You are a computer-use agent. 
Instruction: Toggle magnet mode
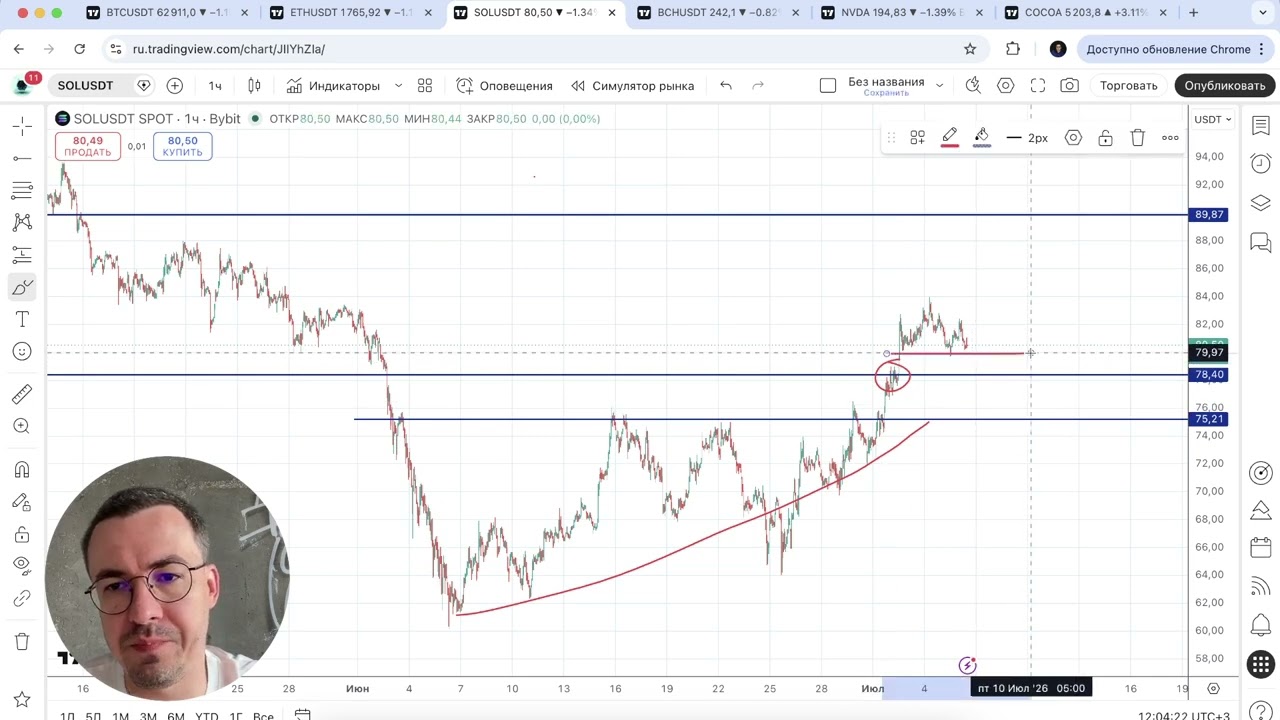[22, 469]
